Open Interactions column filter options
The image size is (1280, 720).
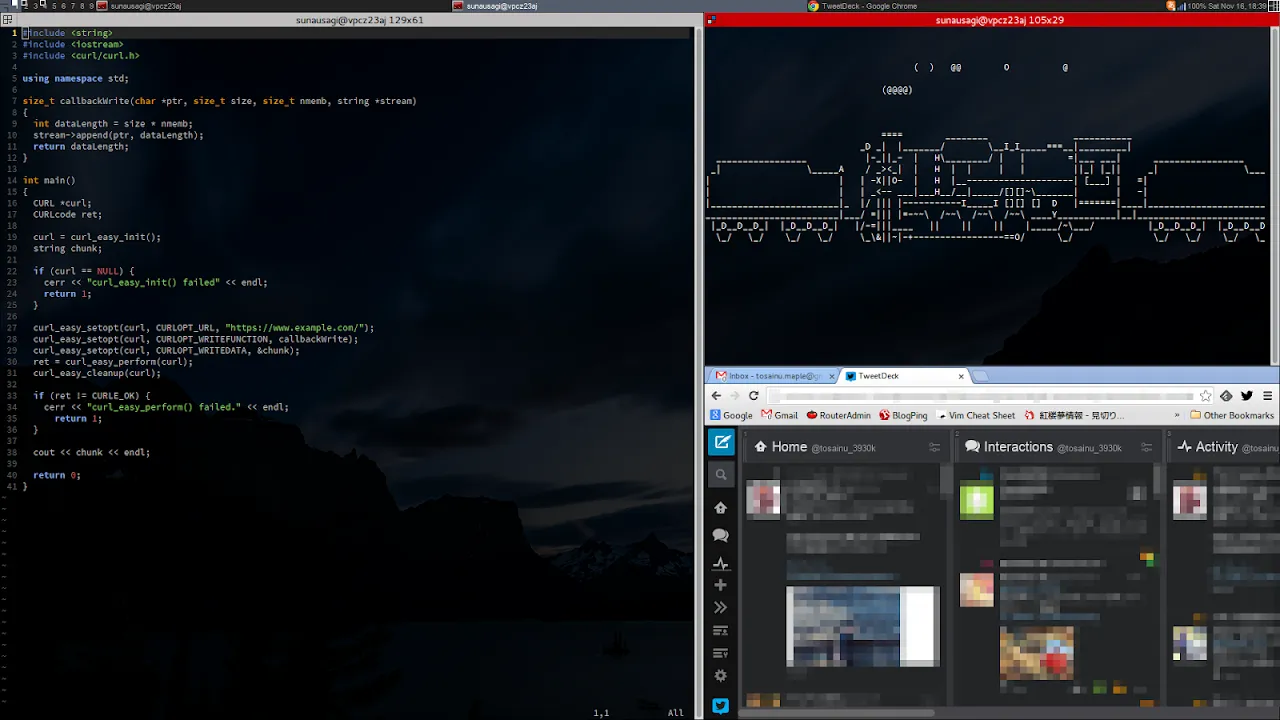[x=1146, y=448]
